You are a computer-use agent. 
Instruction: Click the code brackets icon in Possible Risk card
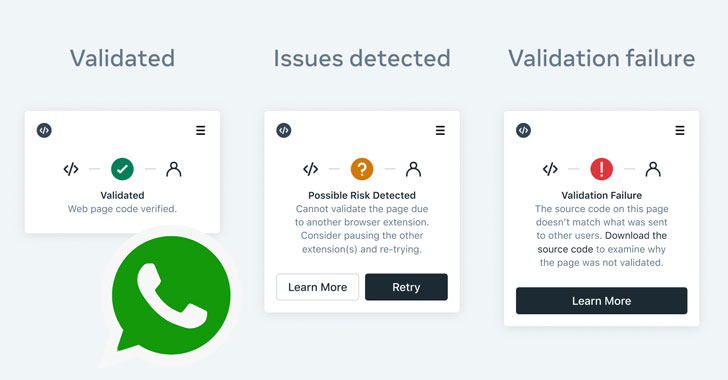tap(311, 169)
